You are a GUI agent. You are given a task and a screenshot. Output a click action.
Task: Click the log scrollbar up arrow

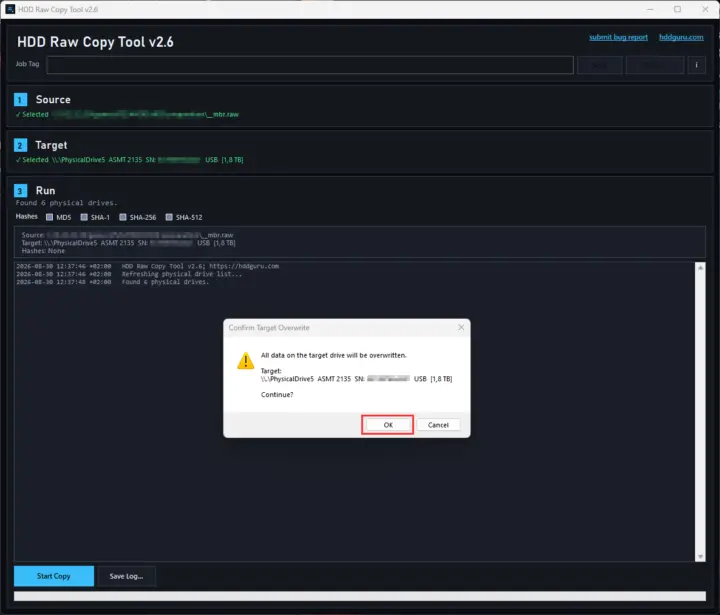700,268
